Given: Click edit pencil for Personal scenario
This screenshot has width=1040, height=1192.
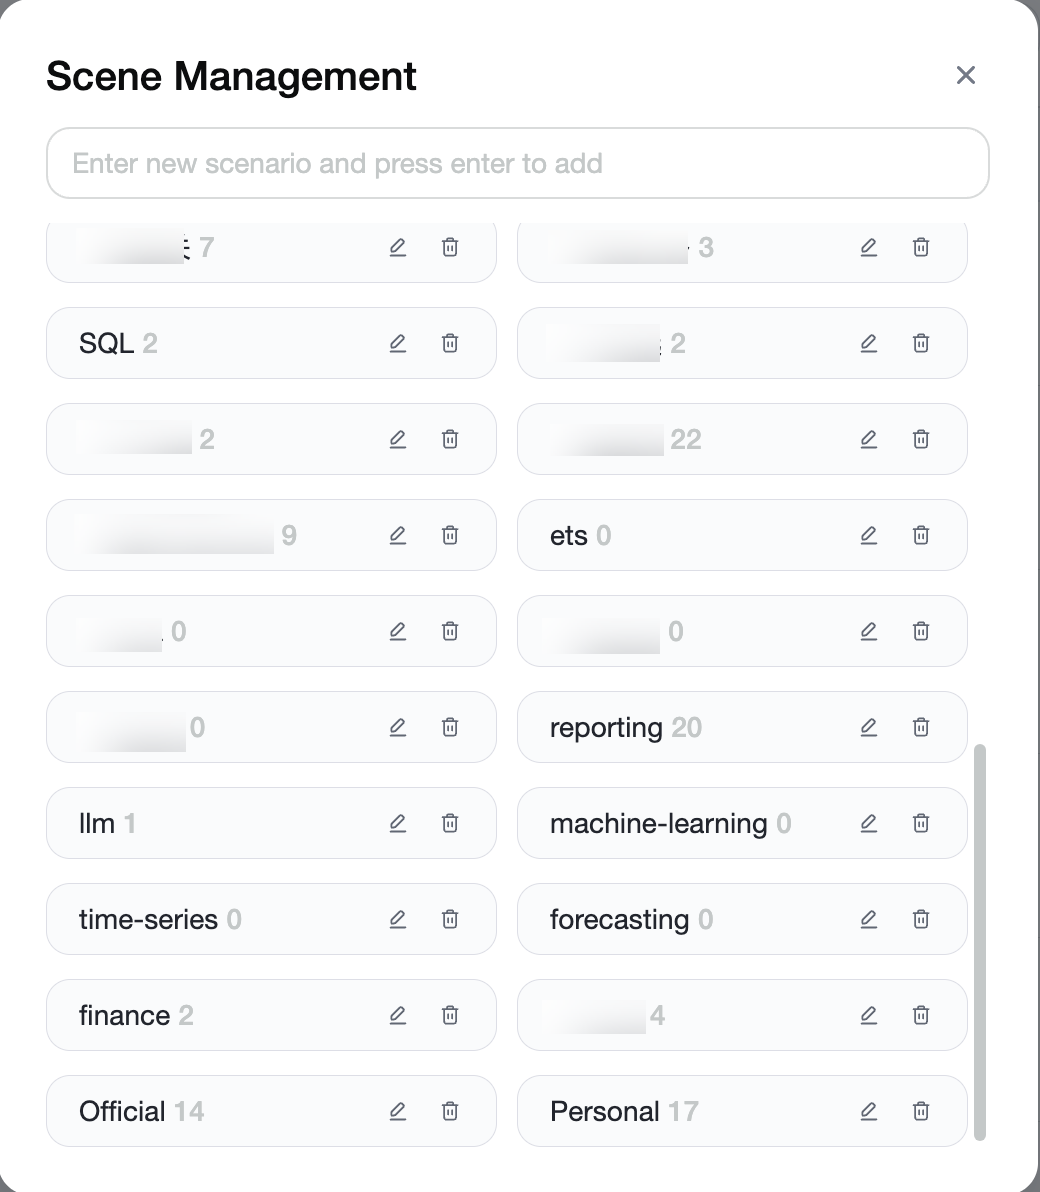Looking at the screenshot, I should pos(868,1111).
